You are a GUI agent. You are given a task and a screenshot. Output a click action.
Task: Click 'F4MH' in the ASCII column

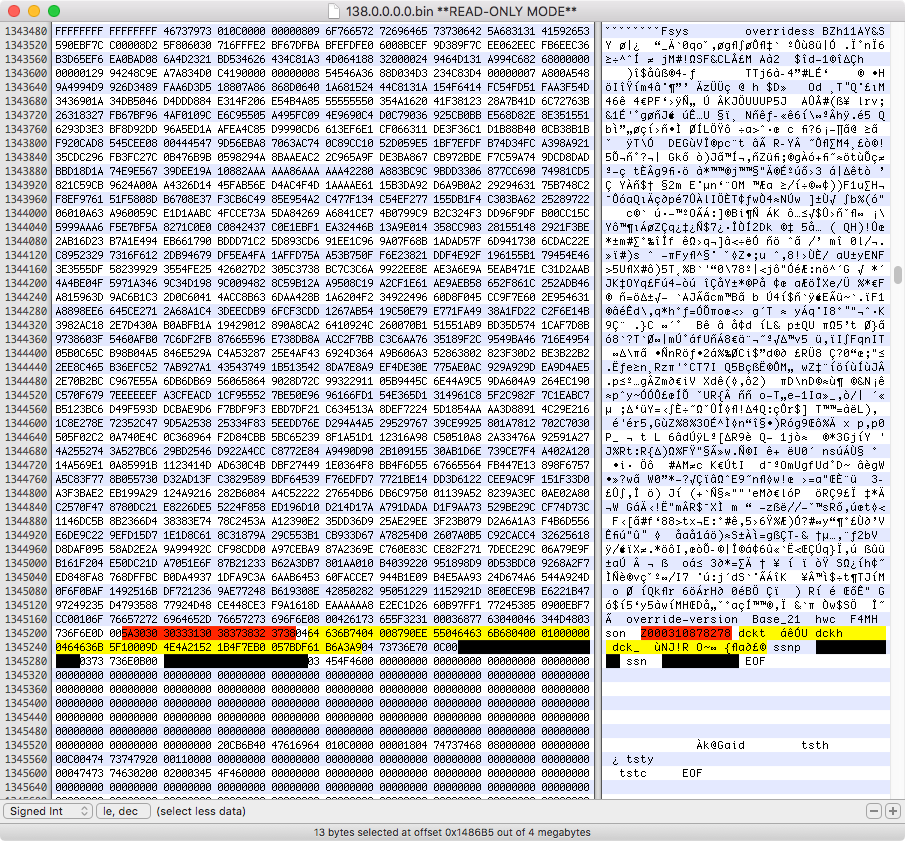[x=864, y=619]
